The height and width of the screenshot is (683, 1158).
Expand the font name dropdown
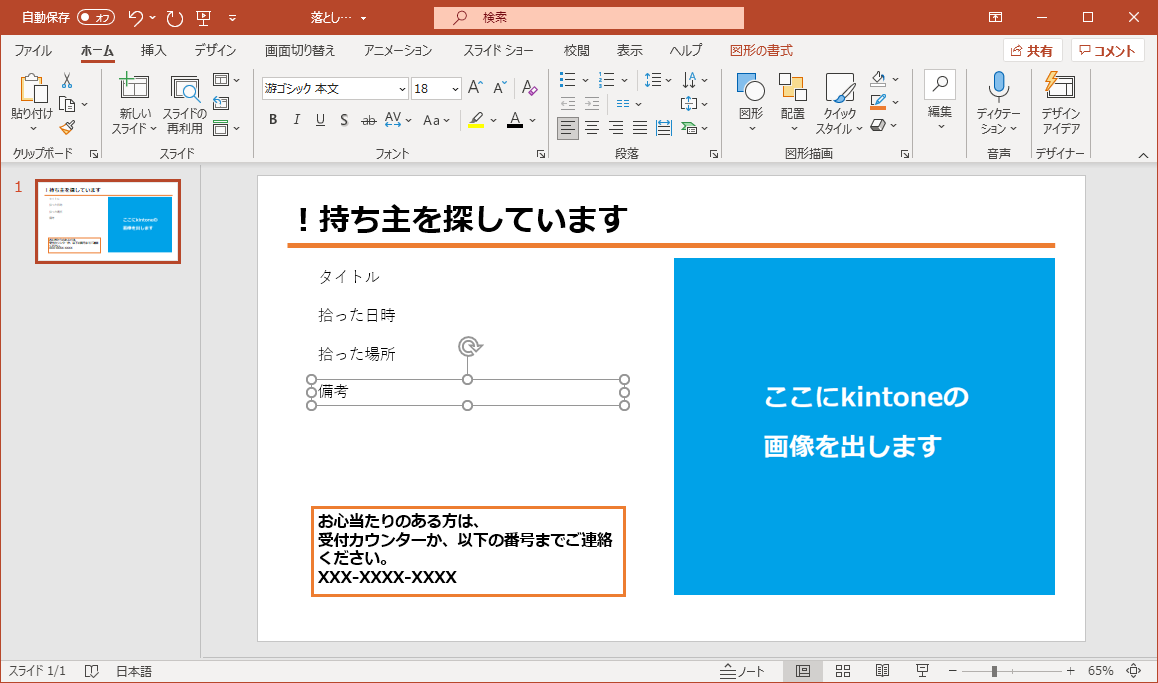pyautogui.click(x=402, y=89)
